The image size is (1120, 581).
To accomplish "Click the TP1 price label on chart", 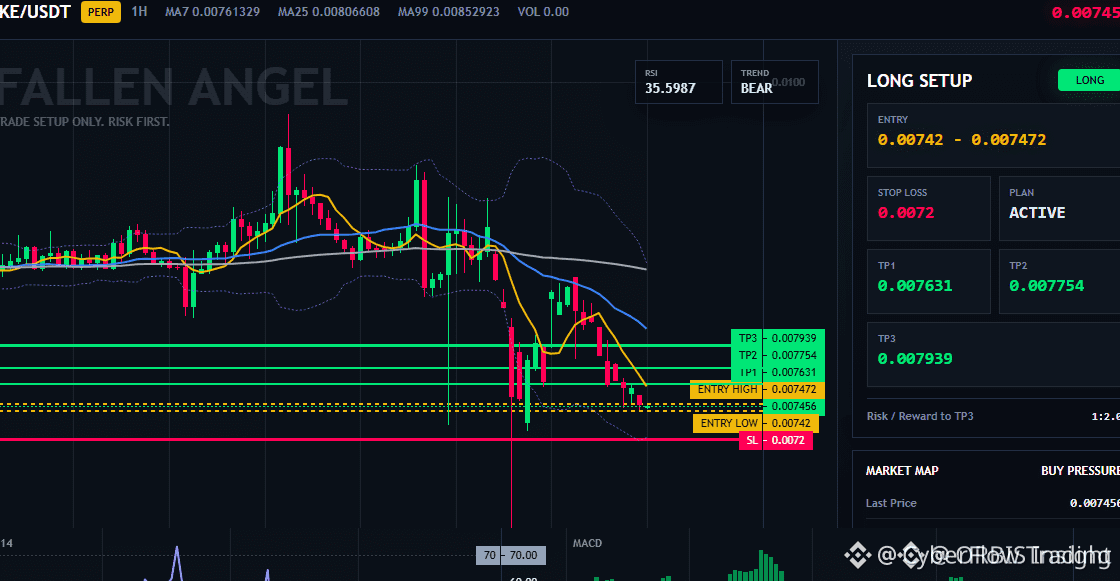I will pos(778,372).
